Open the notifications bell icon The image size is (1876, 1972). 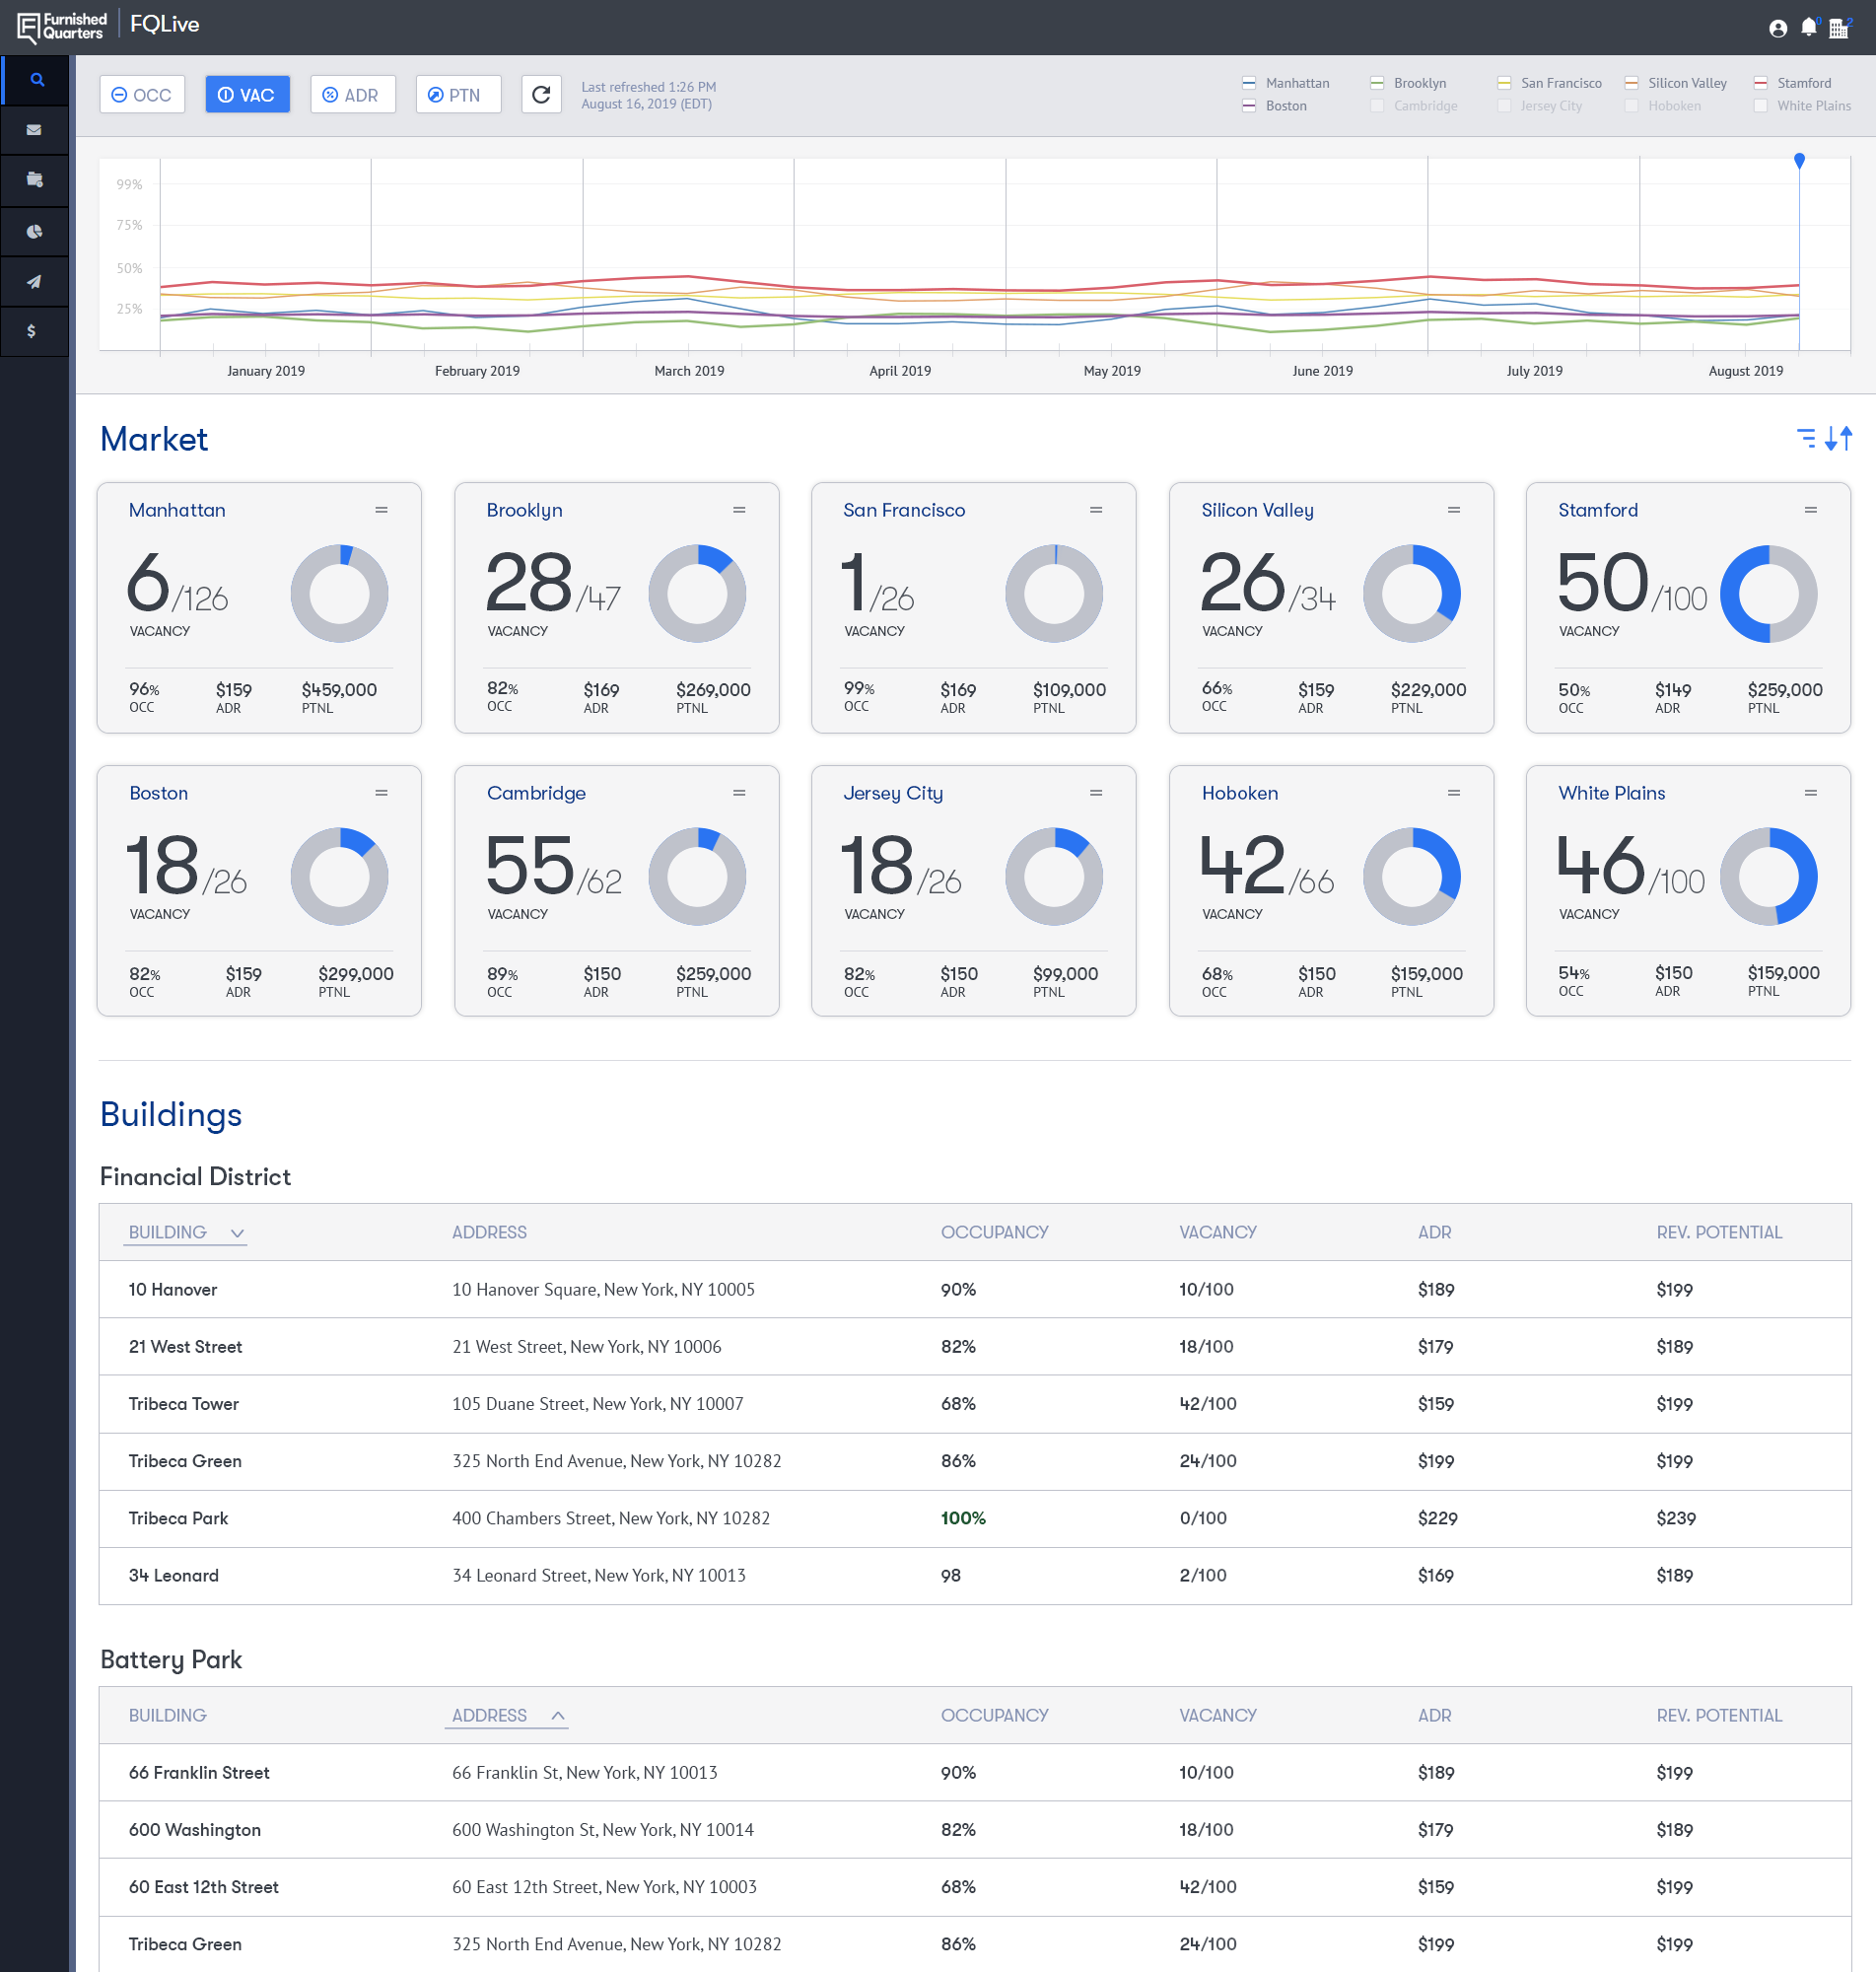click(1808, 28)
